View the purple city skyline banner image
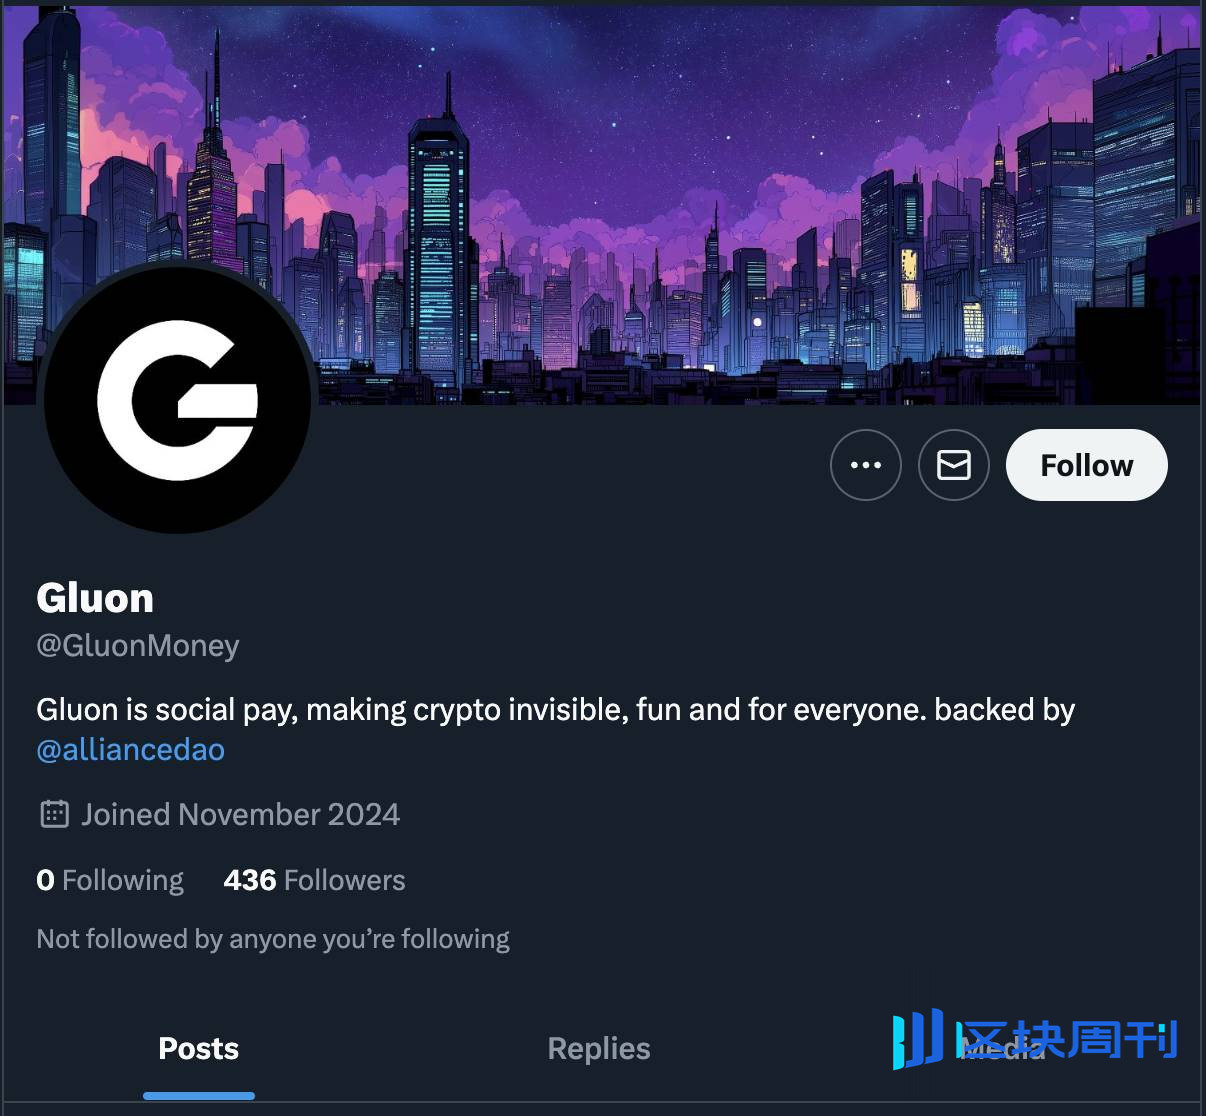The height and width of the screenshot is (1116, 1206). click(602, 205)
